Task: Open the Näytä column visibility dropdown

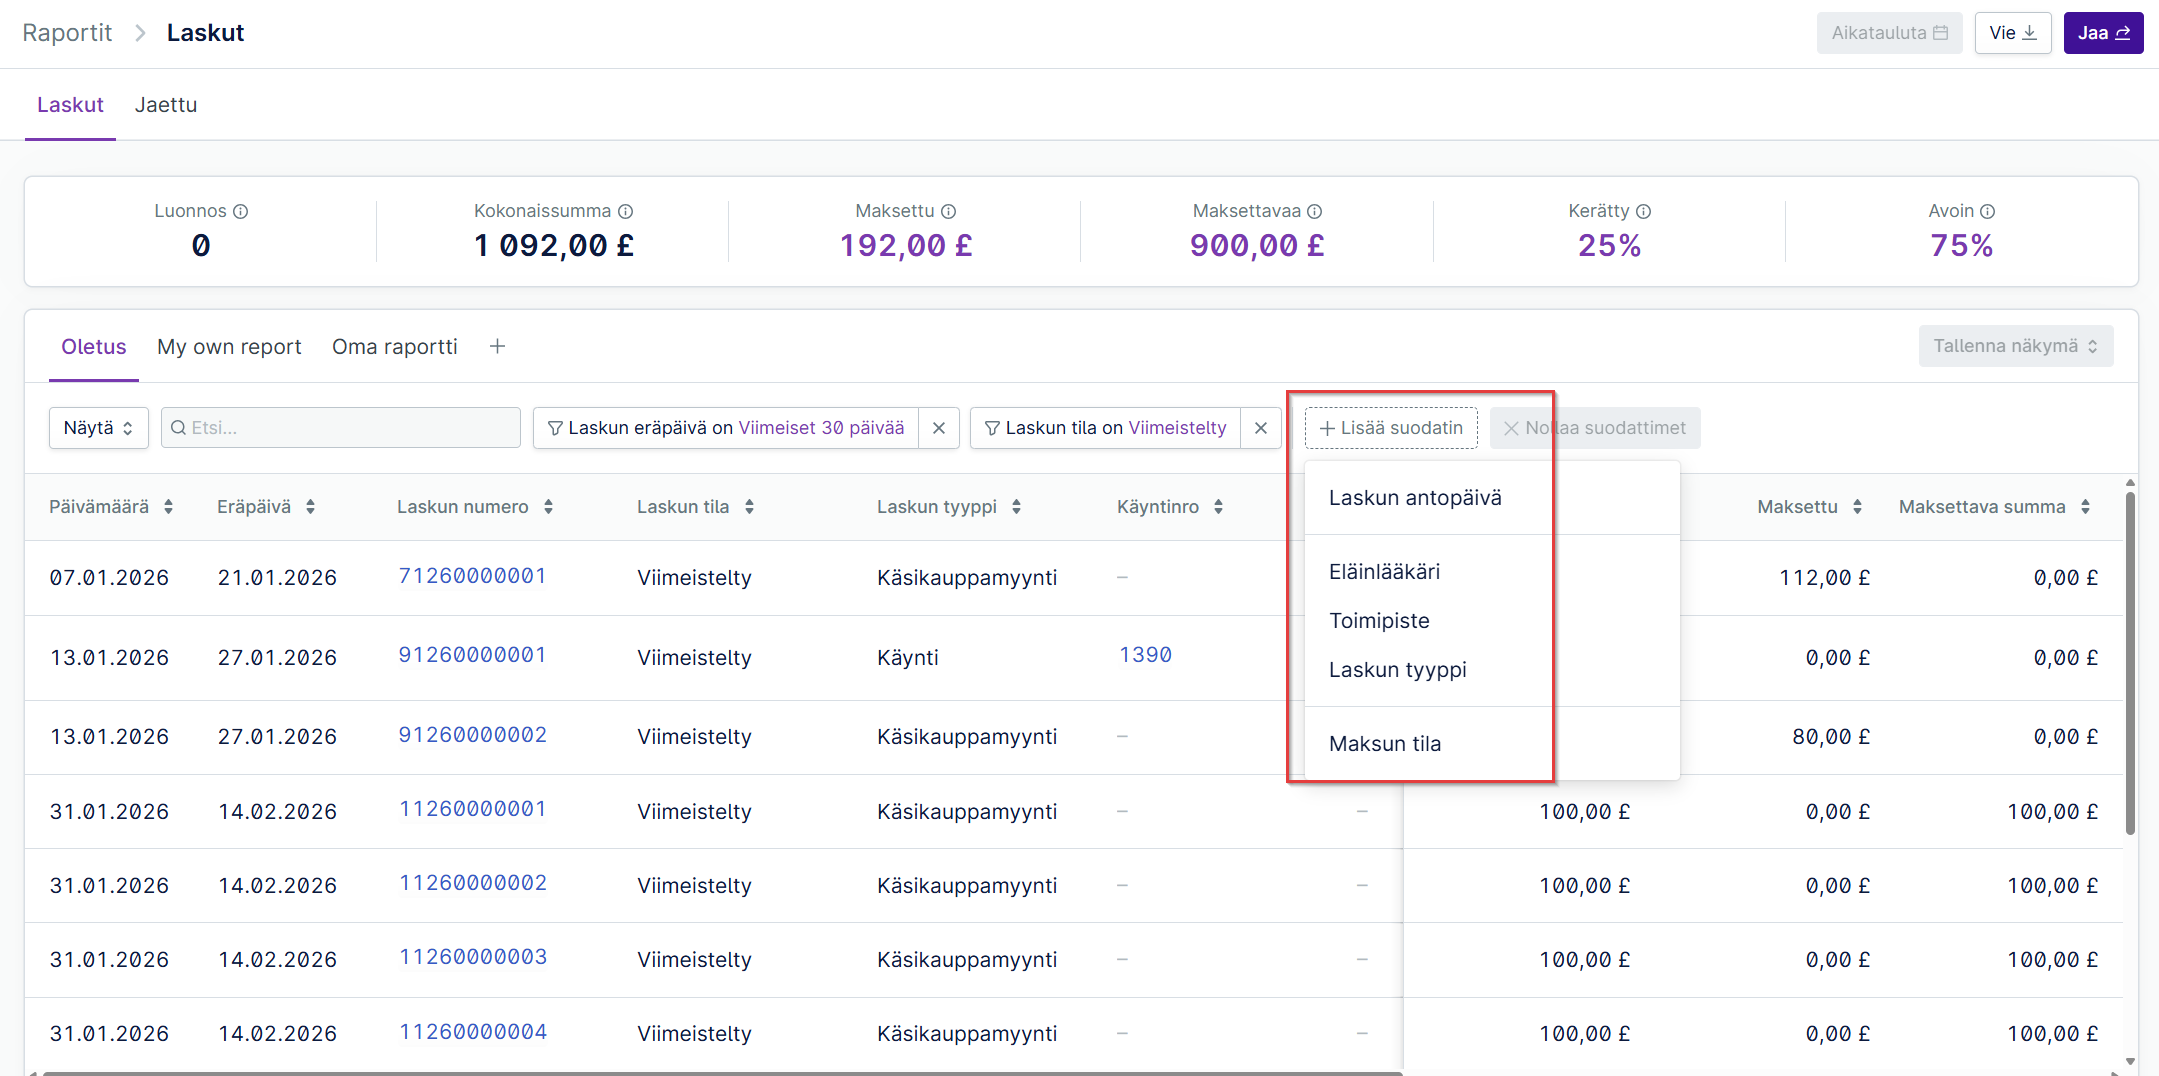Action: [x=99, y=428]
